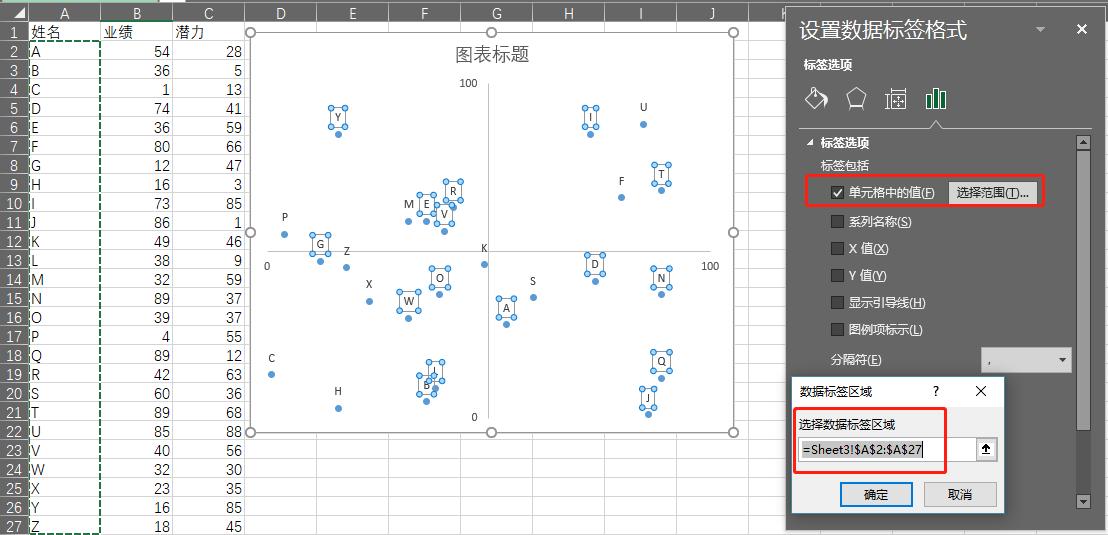Enable 图例项标示 checkbox
Screen dimensions: 1108x535
click(x=837, y=329)
